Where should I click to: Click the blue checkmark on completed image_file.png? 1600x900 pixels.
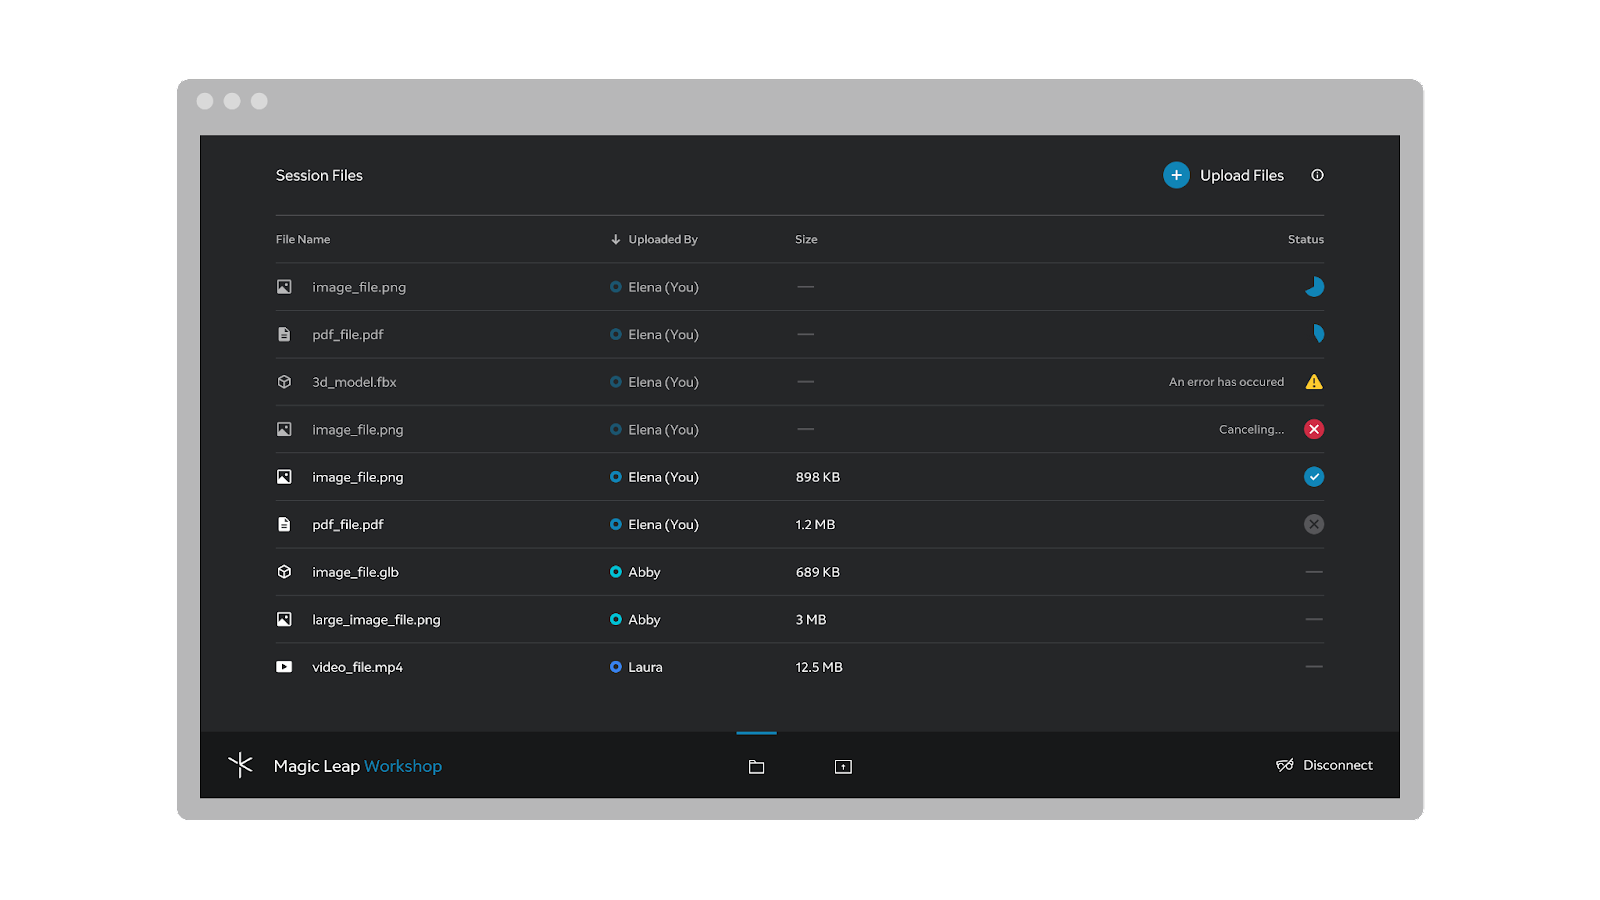1314,477
